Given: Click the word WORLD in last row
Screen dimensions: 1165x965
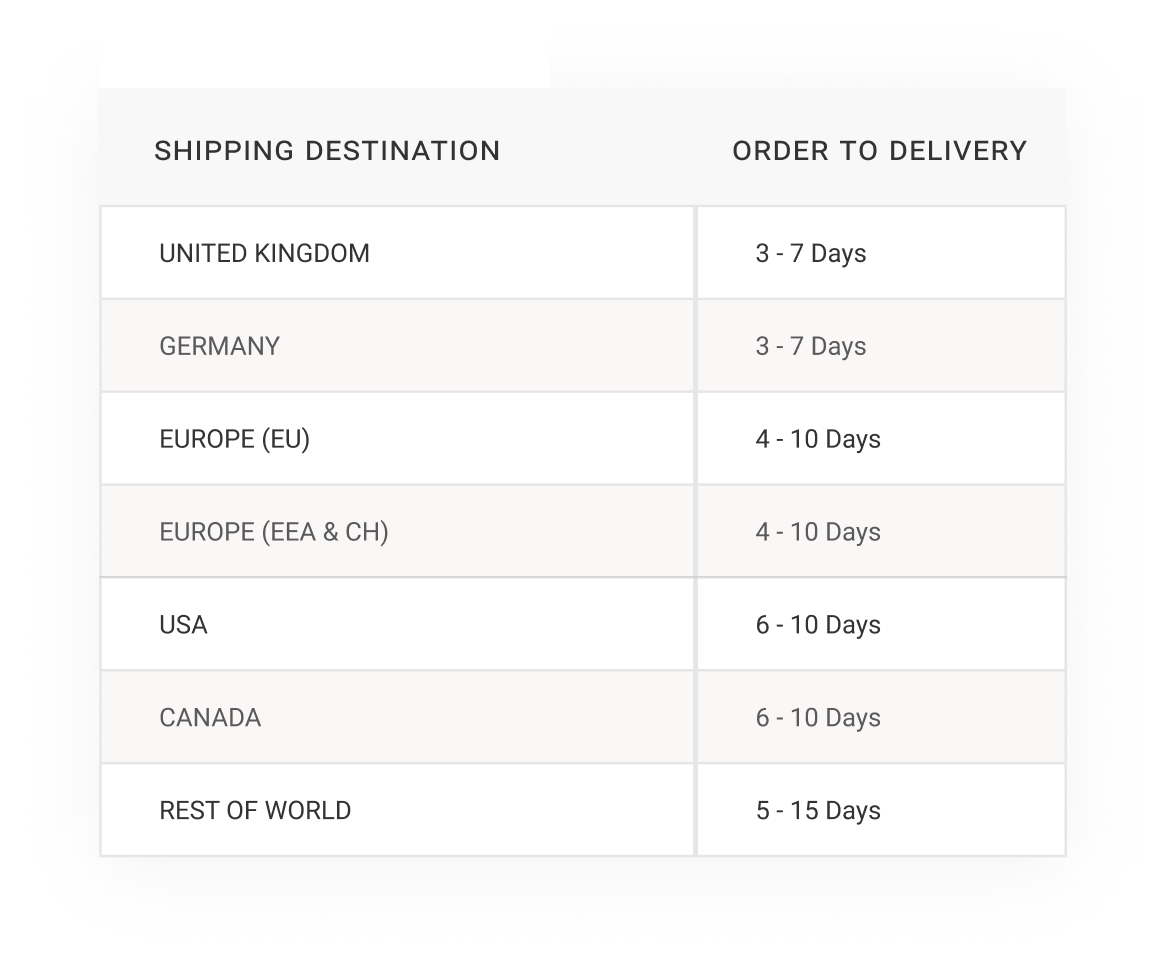Looking at the screenshot, I should [x=308, y=810].
